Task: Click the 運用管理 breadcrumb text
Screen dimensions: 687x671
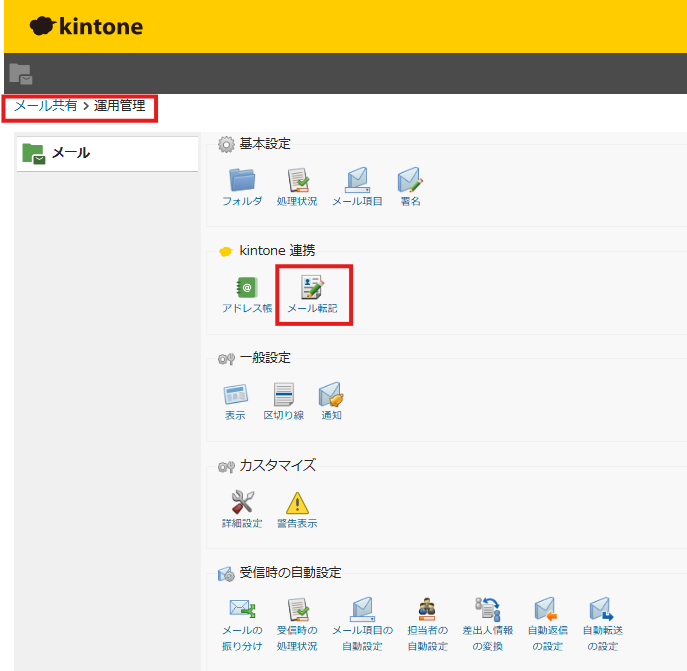Action: coord(120,106)
